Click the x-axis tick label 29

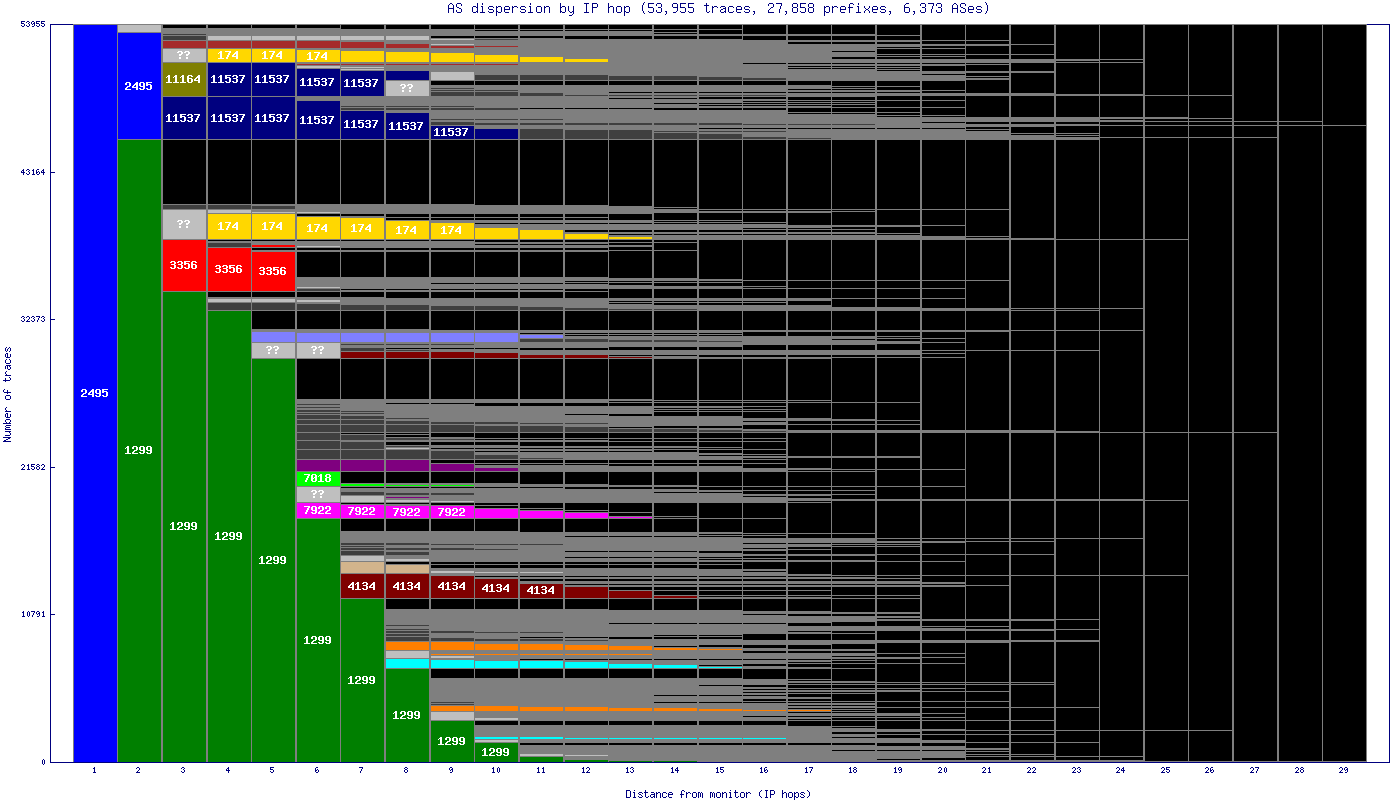(1344, 771)
